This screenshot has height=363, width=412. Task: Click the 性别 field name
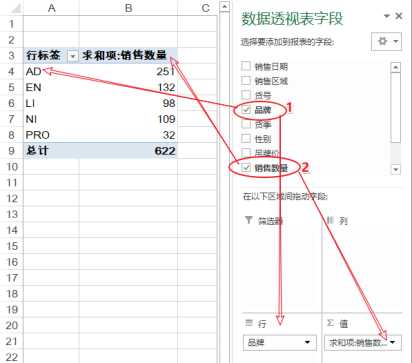(263, 138)
